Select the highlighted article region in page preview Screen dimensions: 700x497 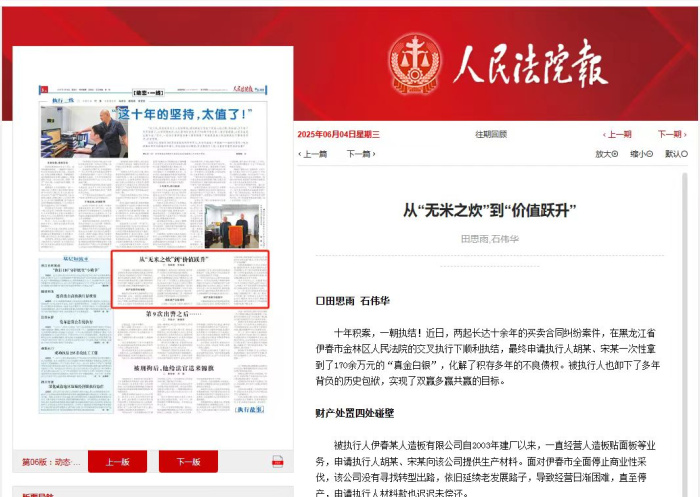[x=190, y=279]
